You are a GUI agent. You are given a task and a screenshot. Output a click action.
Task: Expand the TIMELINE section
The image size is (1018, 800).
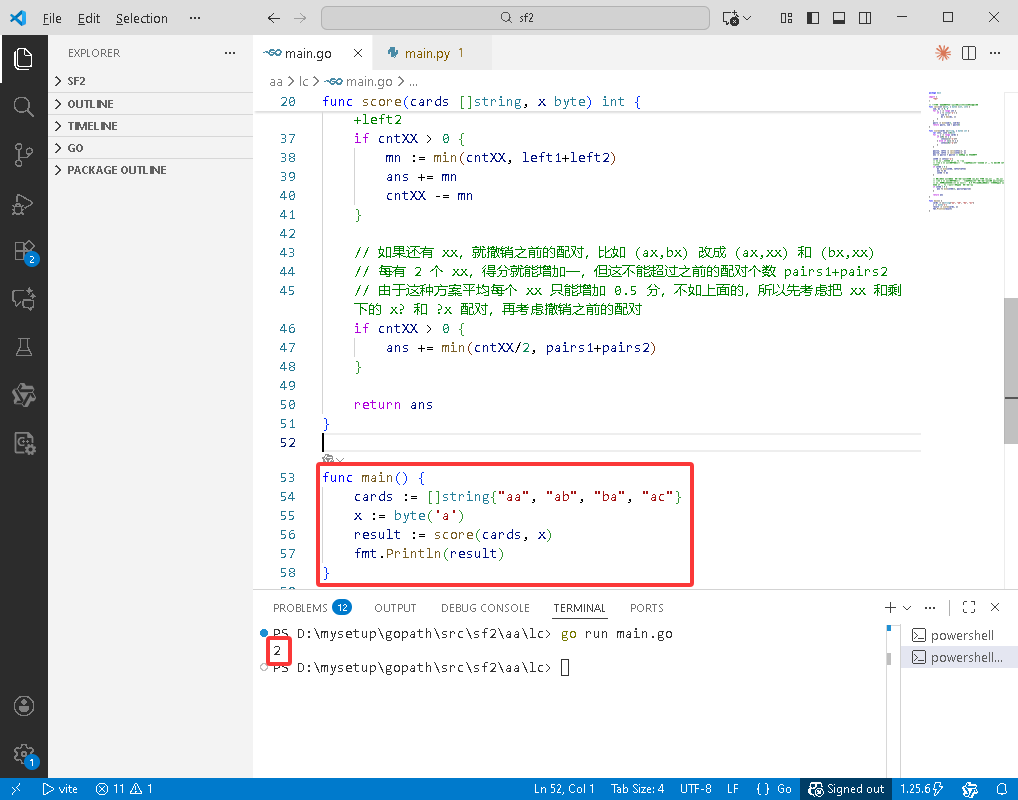click(151, 126)
